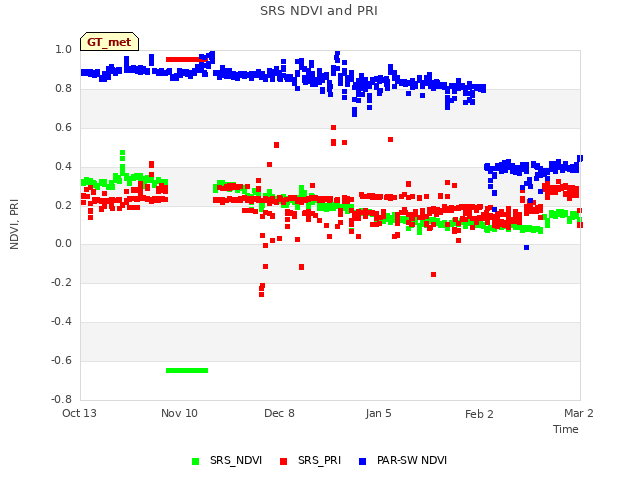Click the lowest red PRI outlier near -0.25

[262, 294]
